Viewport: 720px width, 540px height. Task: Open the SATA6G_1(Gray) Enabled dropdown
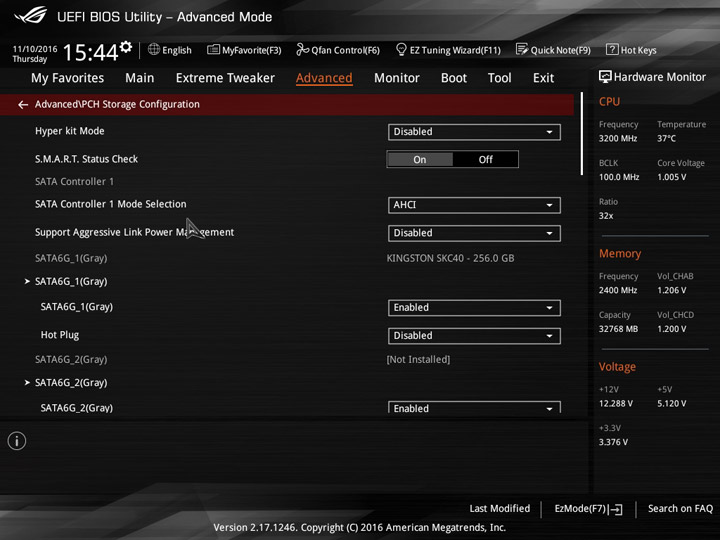tap(474, 308)
